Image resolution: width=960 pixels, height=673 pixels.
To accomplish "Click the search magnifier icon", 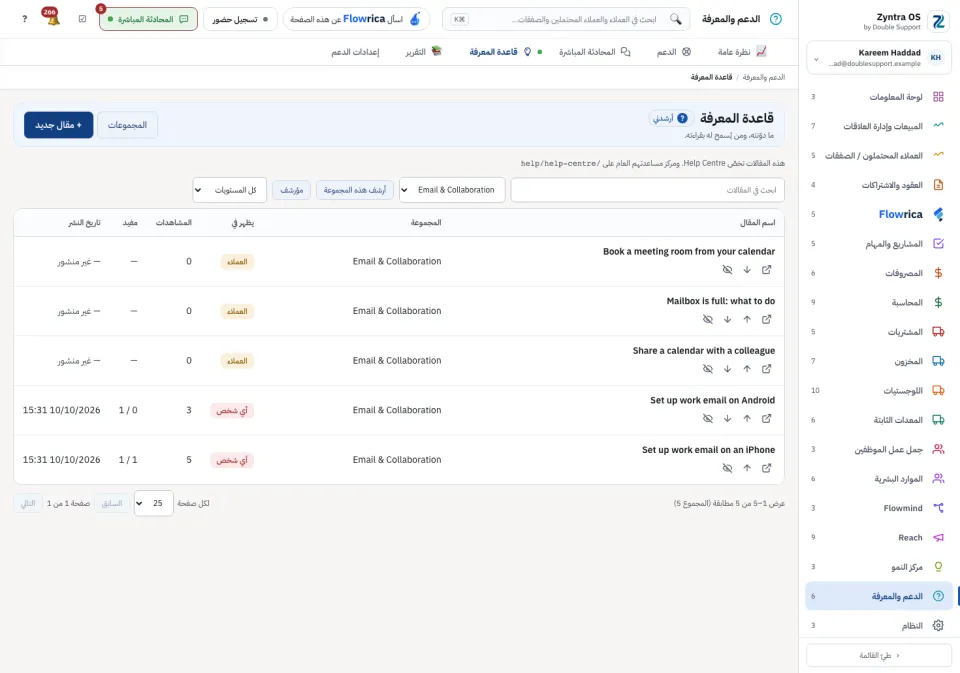I will pyautogui.click(x=675, y=19).
